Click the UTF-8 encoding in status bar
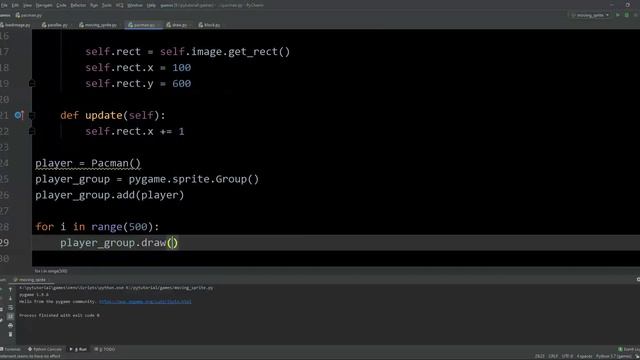The height and width of the screenshot is (360, 640). click(567, 356)
